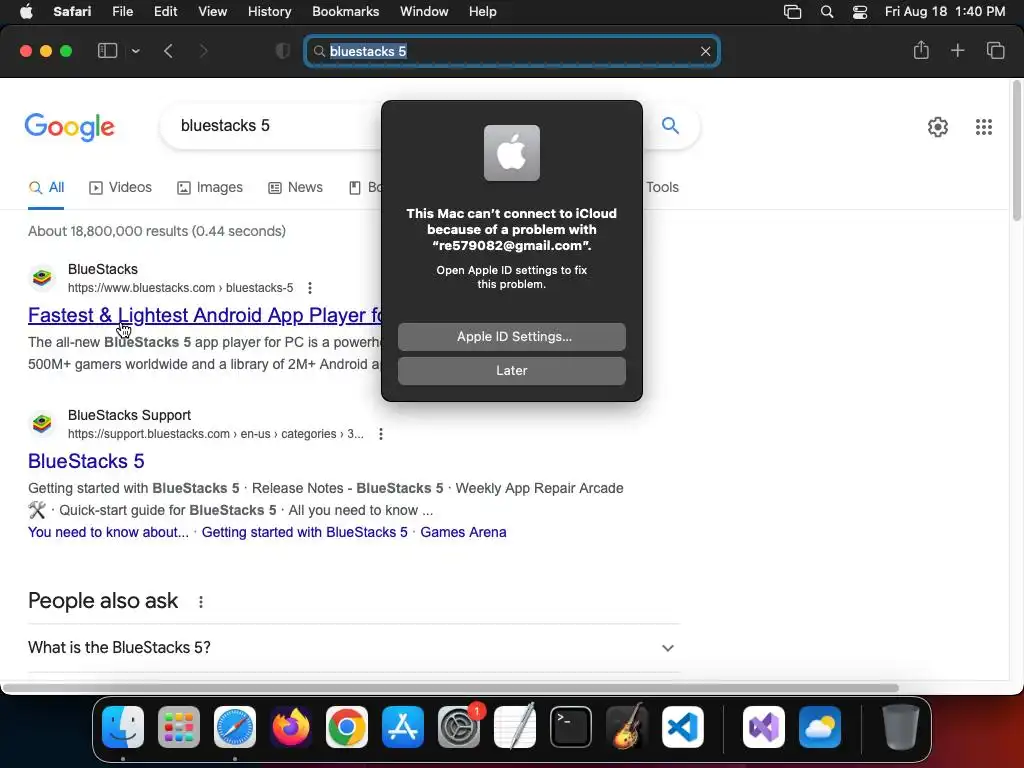Select the All results tab
The image size is (1024, 768).
click(46, 187)
